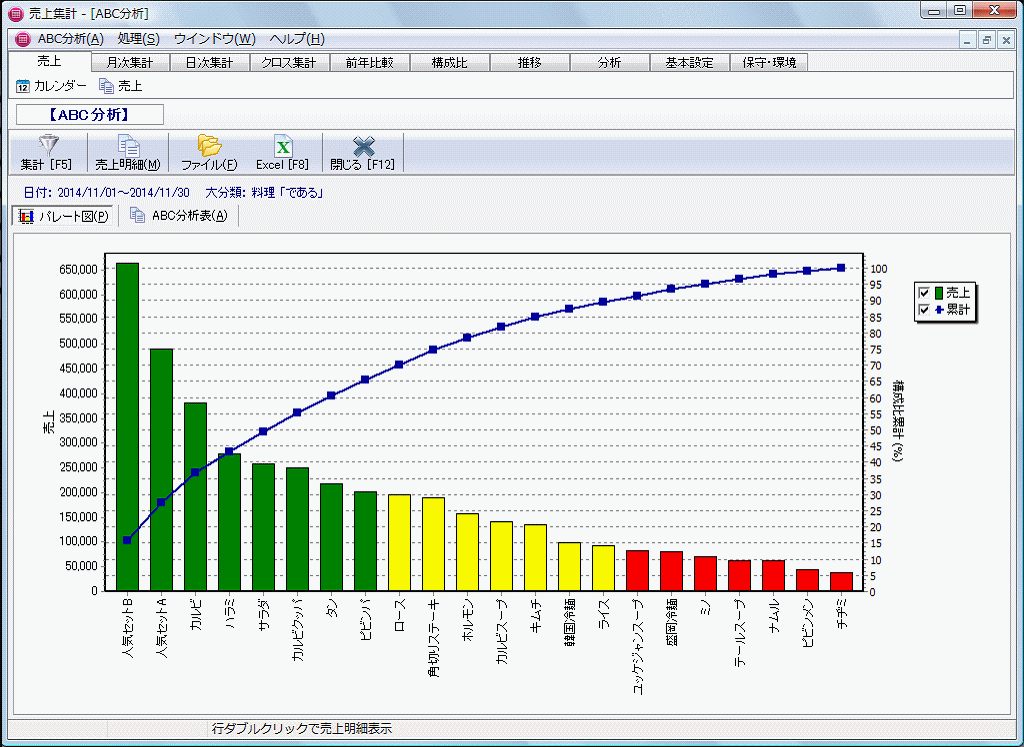The image size is (1024, 747).
Task: Close the inner ABC分析 child window
Action: [1006, 40]
